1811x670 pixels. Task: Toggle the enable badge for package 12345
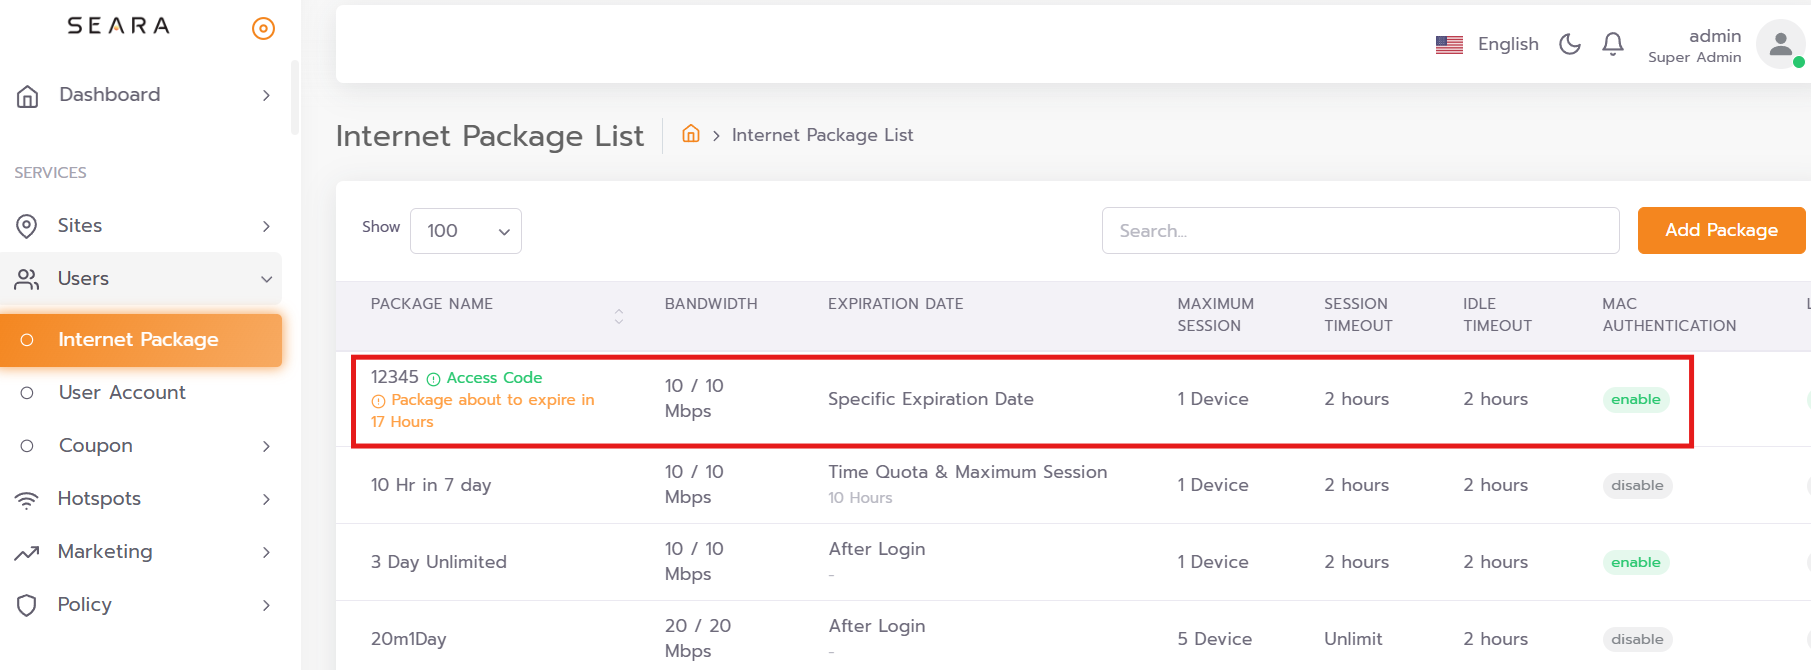coord(1635,399)
